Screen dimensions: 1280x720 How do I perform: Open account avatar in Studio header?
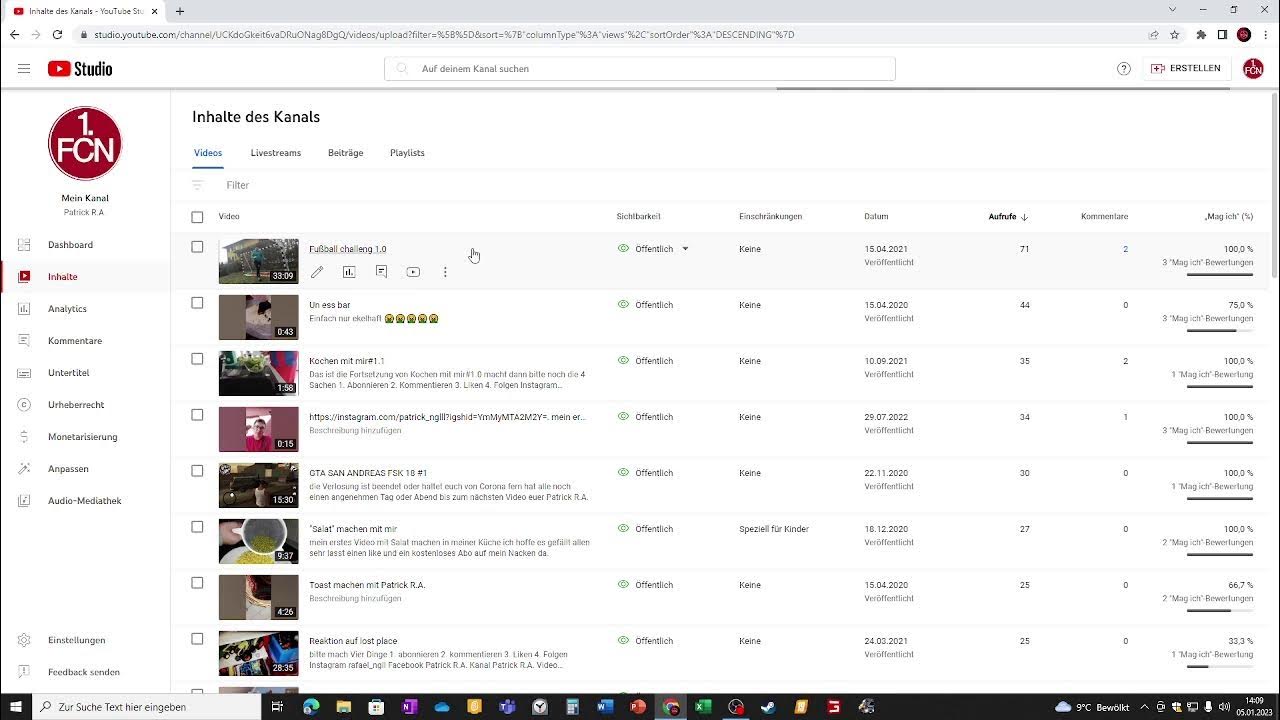[1253, 69]
